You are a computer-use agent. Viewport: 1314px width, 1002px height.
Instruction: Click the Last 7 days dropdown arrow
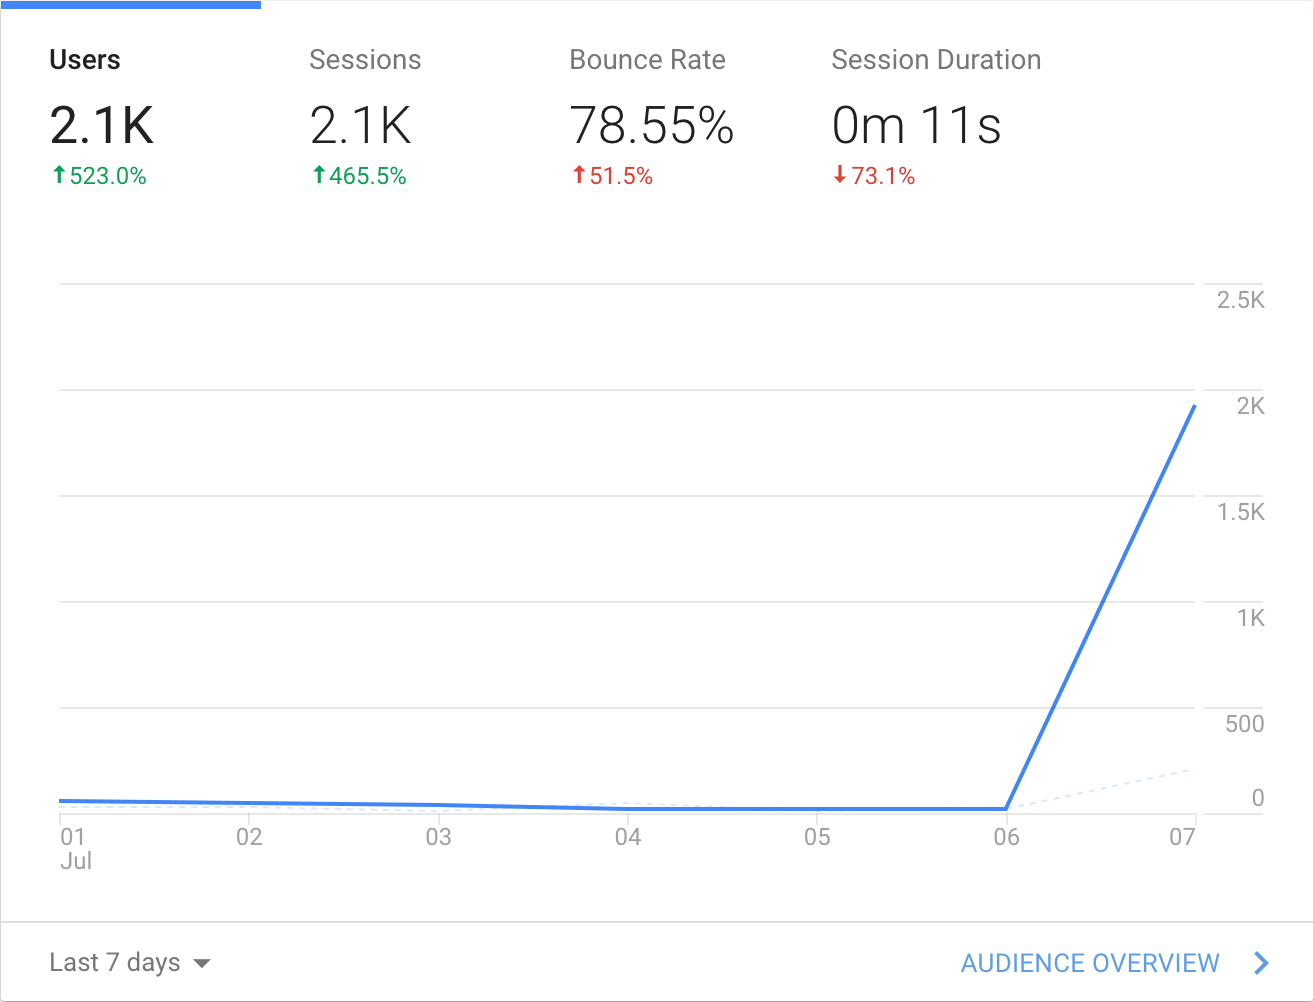202,964
